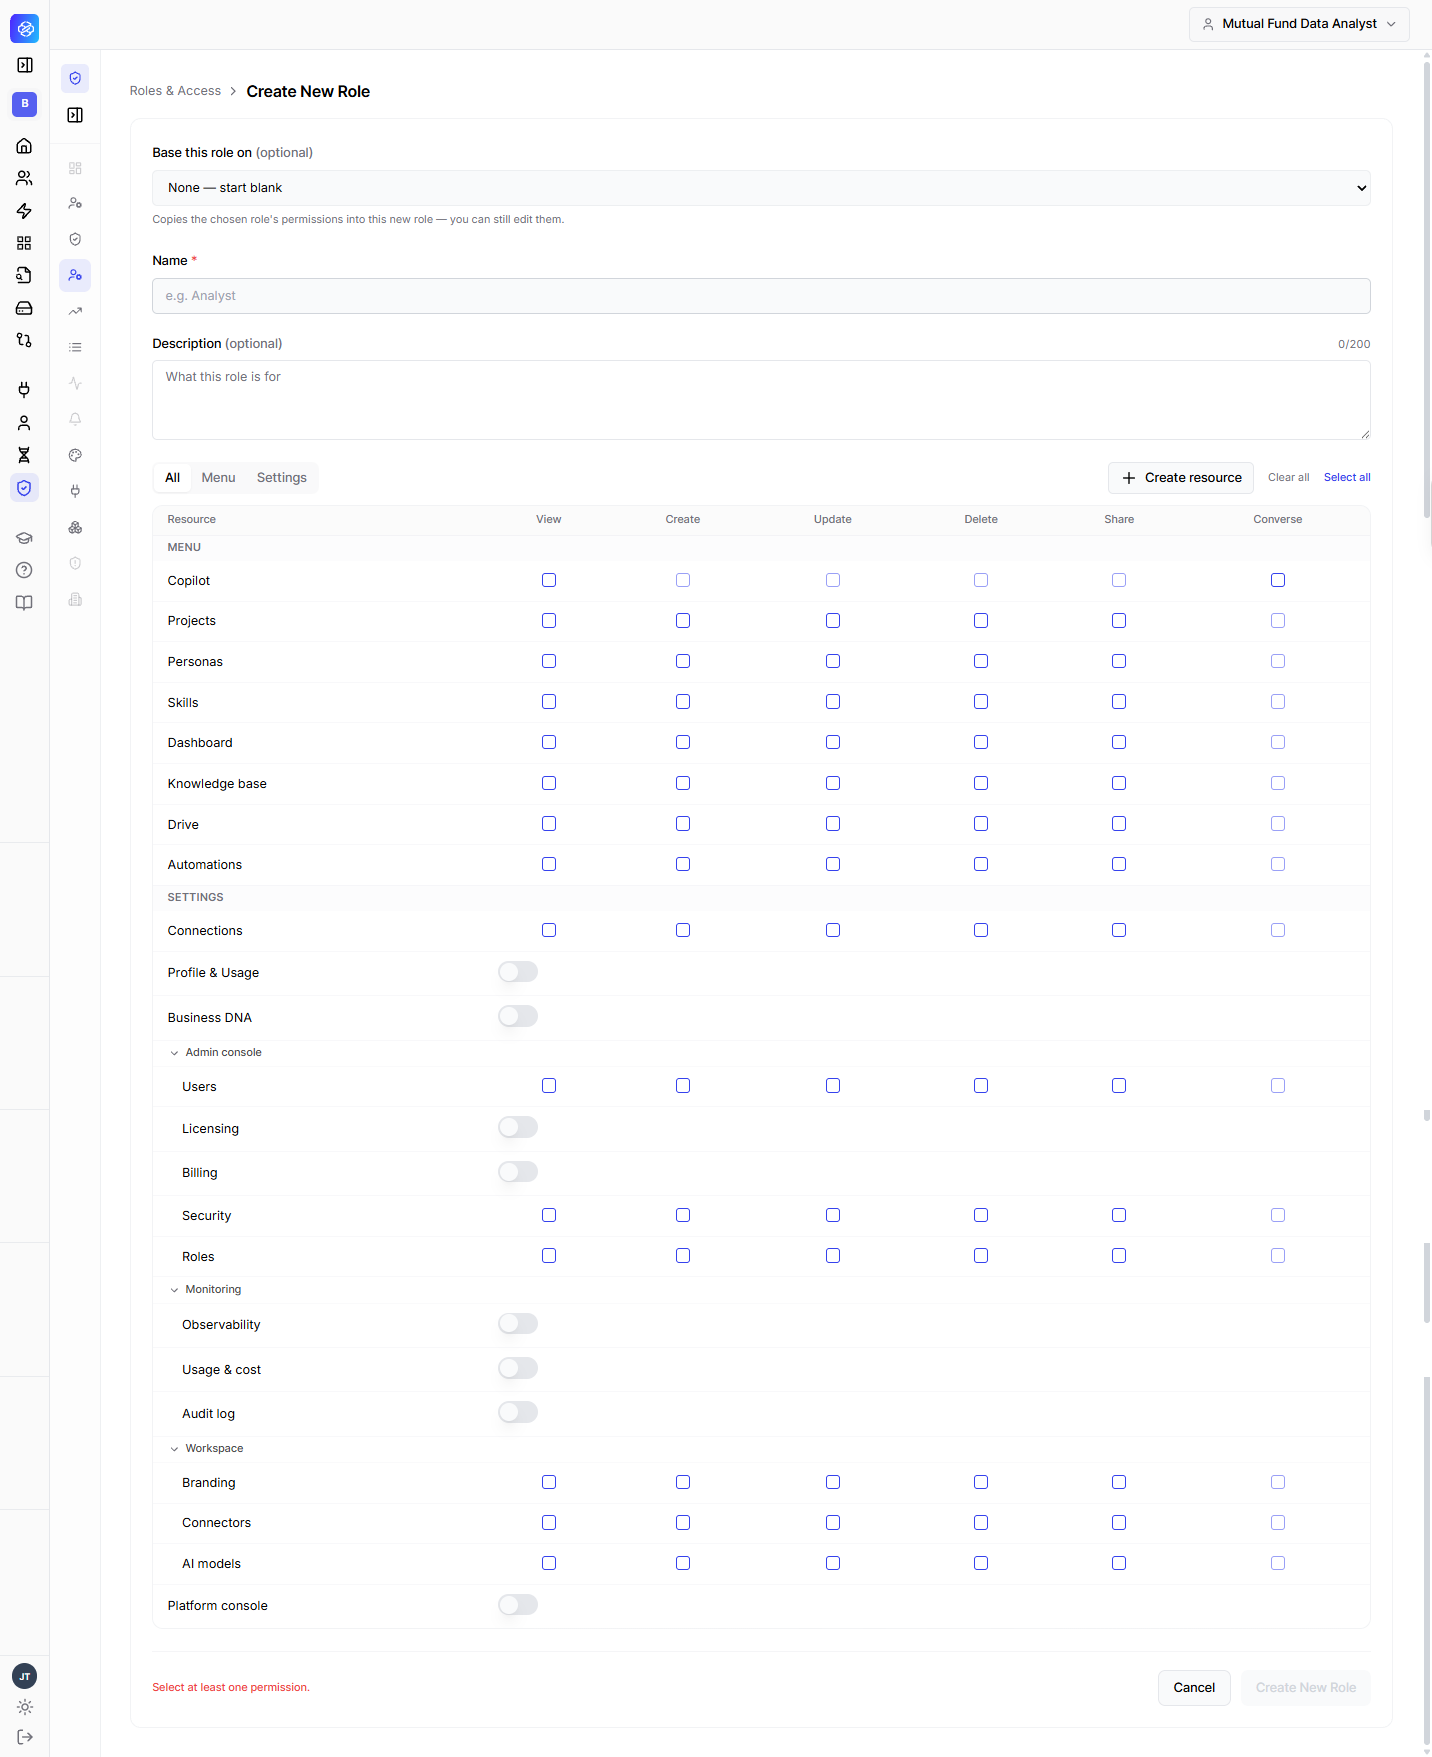Enable the Platform console toggle
The height and width of the screenshot is (1757, 1432).
click(518, 1604)
